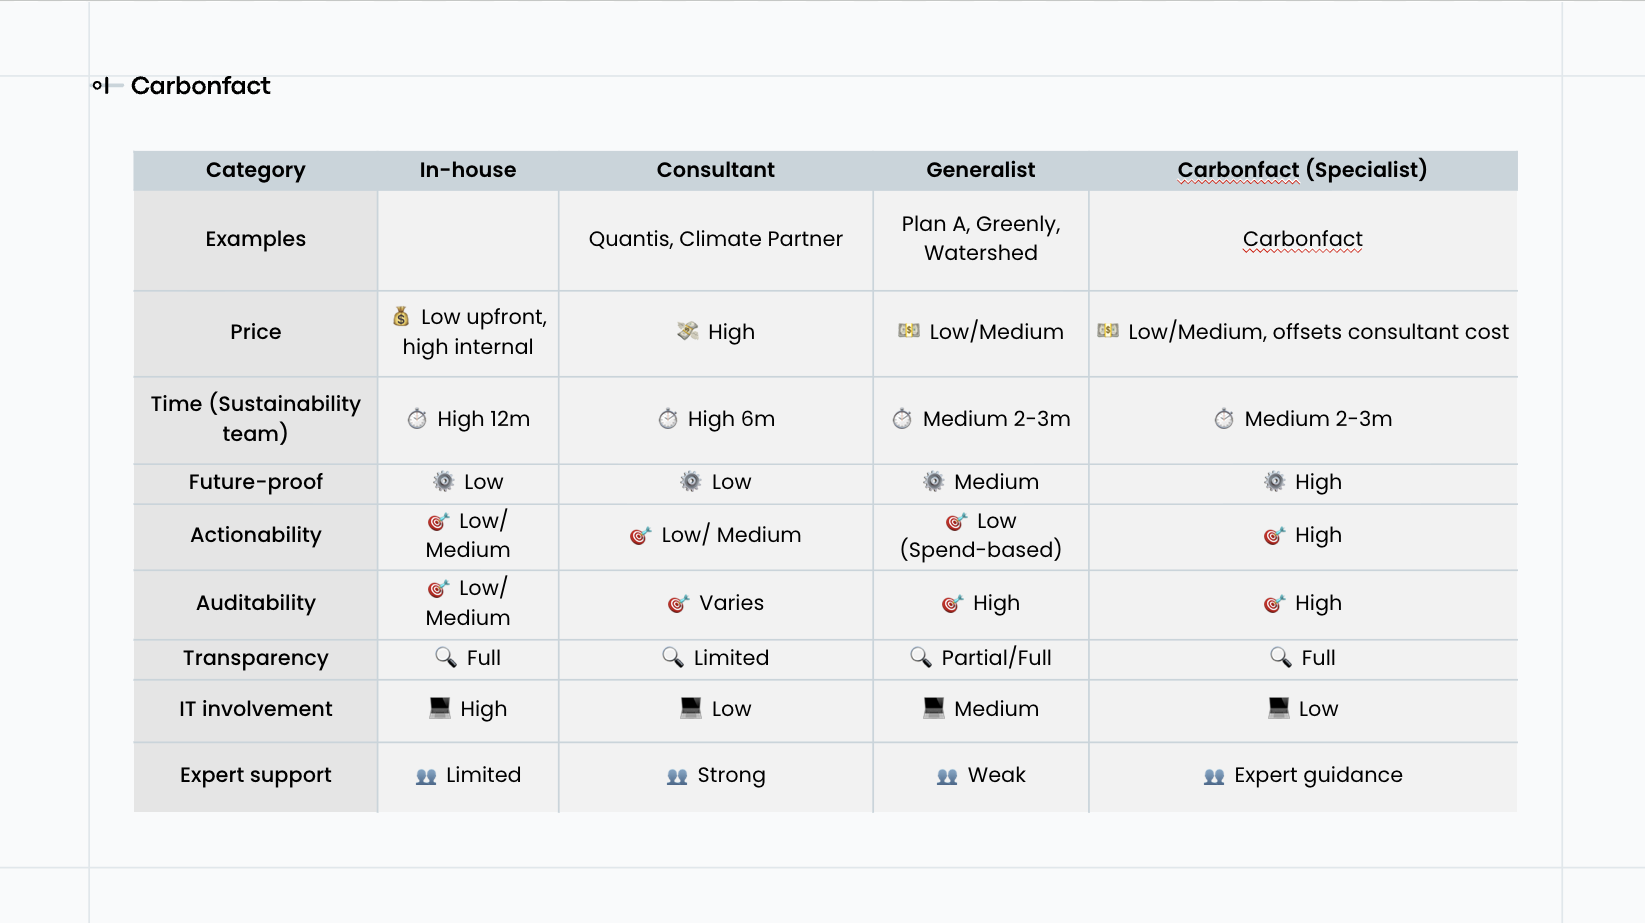This screenshot has height=923, width=1645.
Task: Toggle the heading collapse marker beside Carbonfact title
Action: pos(102,86)
